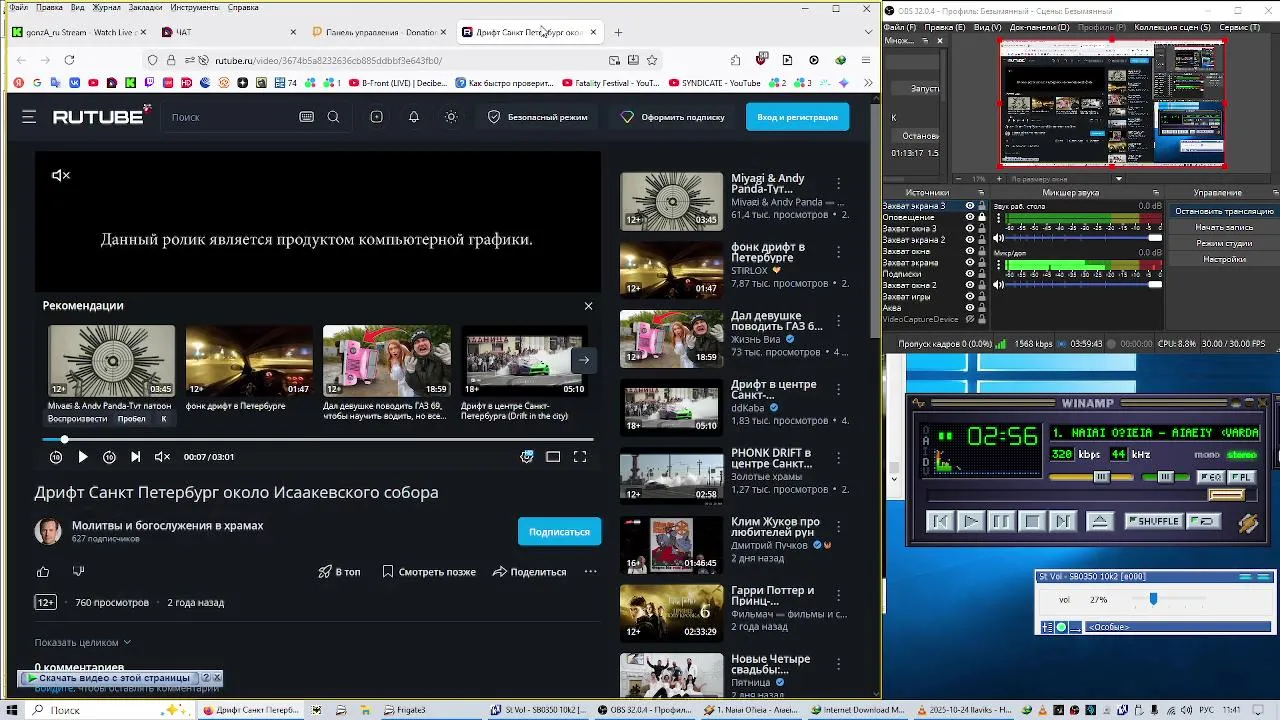Click Начать запись in OBS
The height and width of the screenshot is (720, 1280).
pyautogui.click(x=1224, y=227)
